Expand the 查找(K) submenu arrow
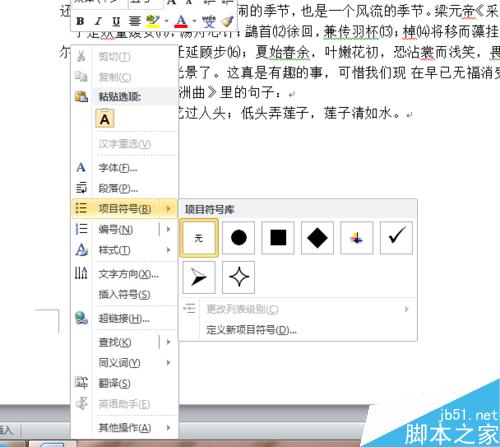Viewport: 500px width, 447px height. coord(168,342)
